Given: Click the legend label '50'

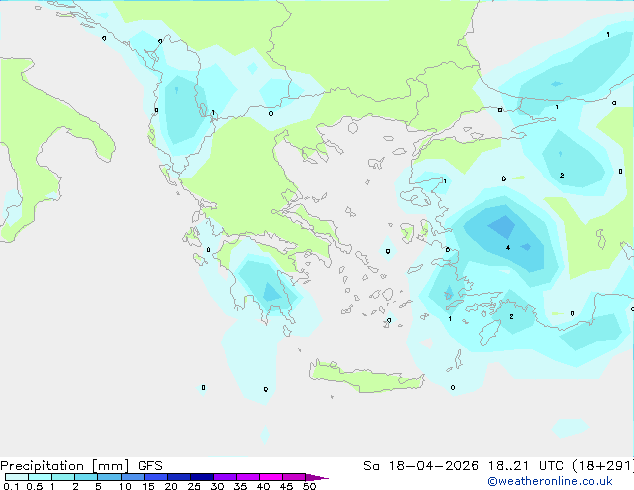Looking at the screenshot, I should 309,486.
